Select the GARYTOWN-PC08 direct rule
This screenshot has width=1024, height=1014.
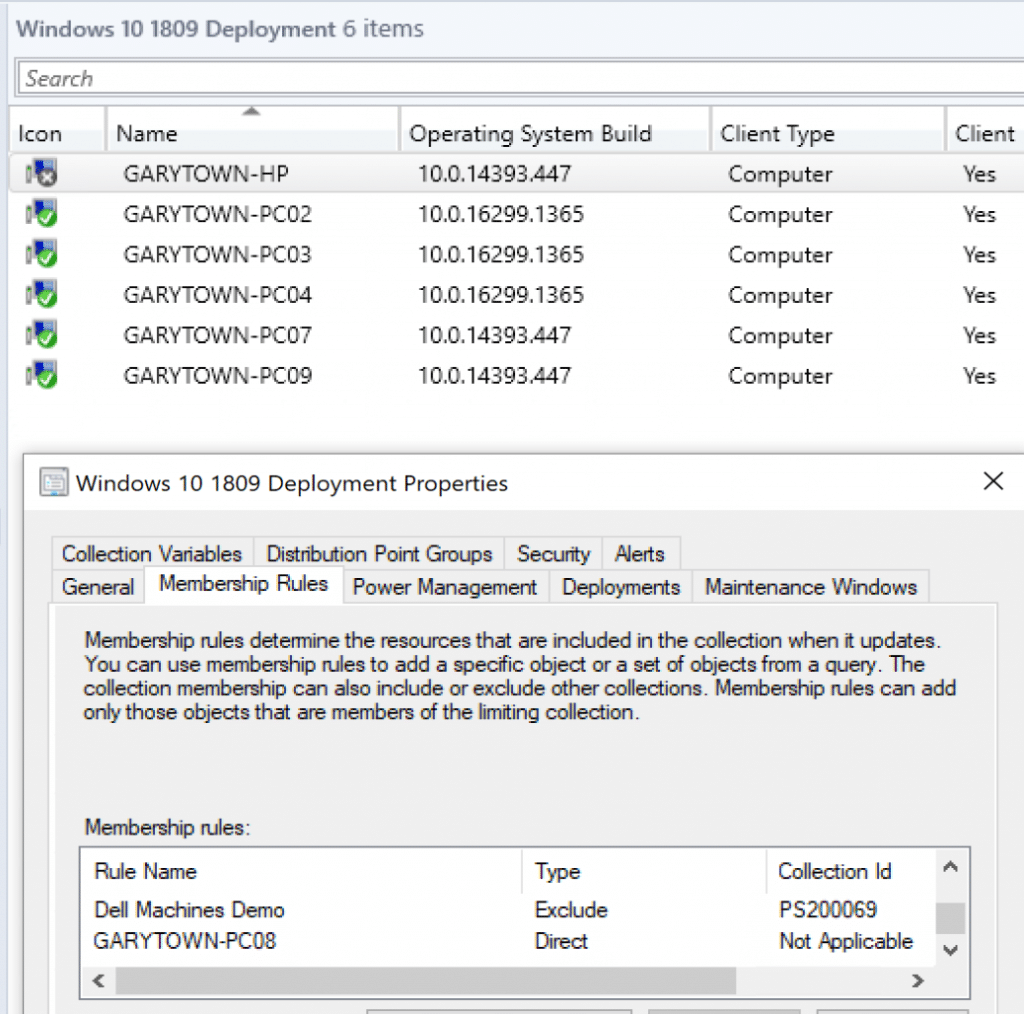(x=185, y=941)
